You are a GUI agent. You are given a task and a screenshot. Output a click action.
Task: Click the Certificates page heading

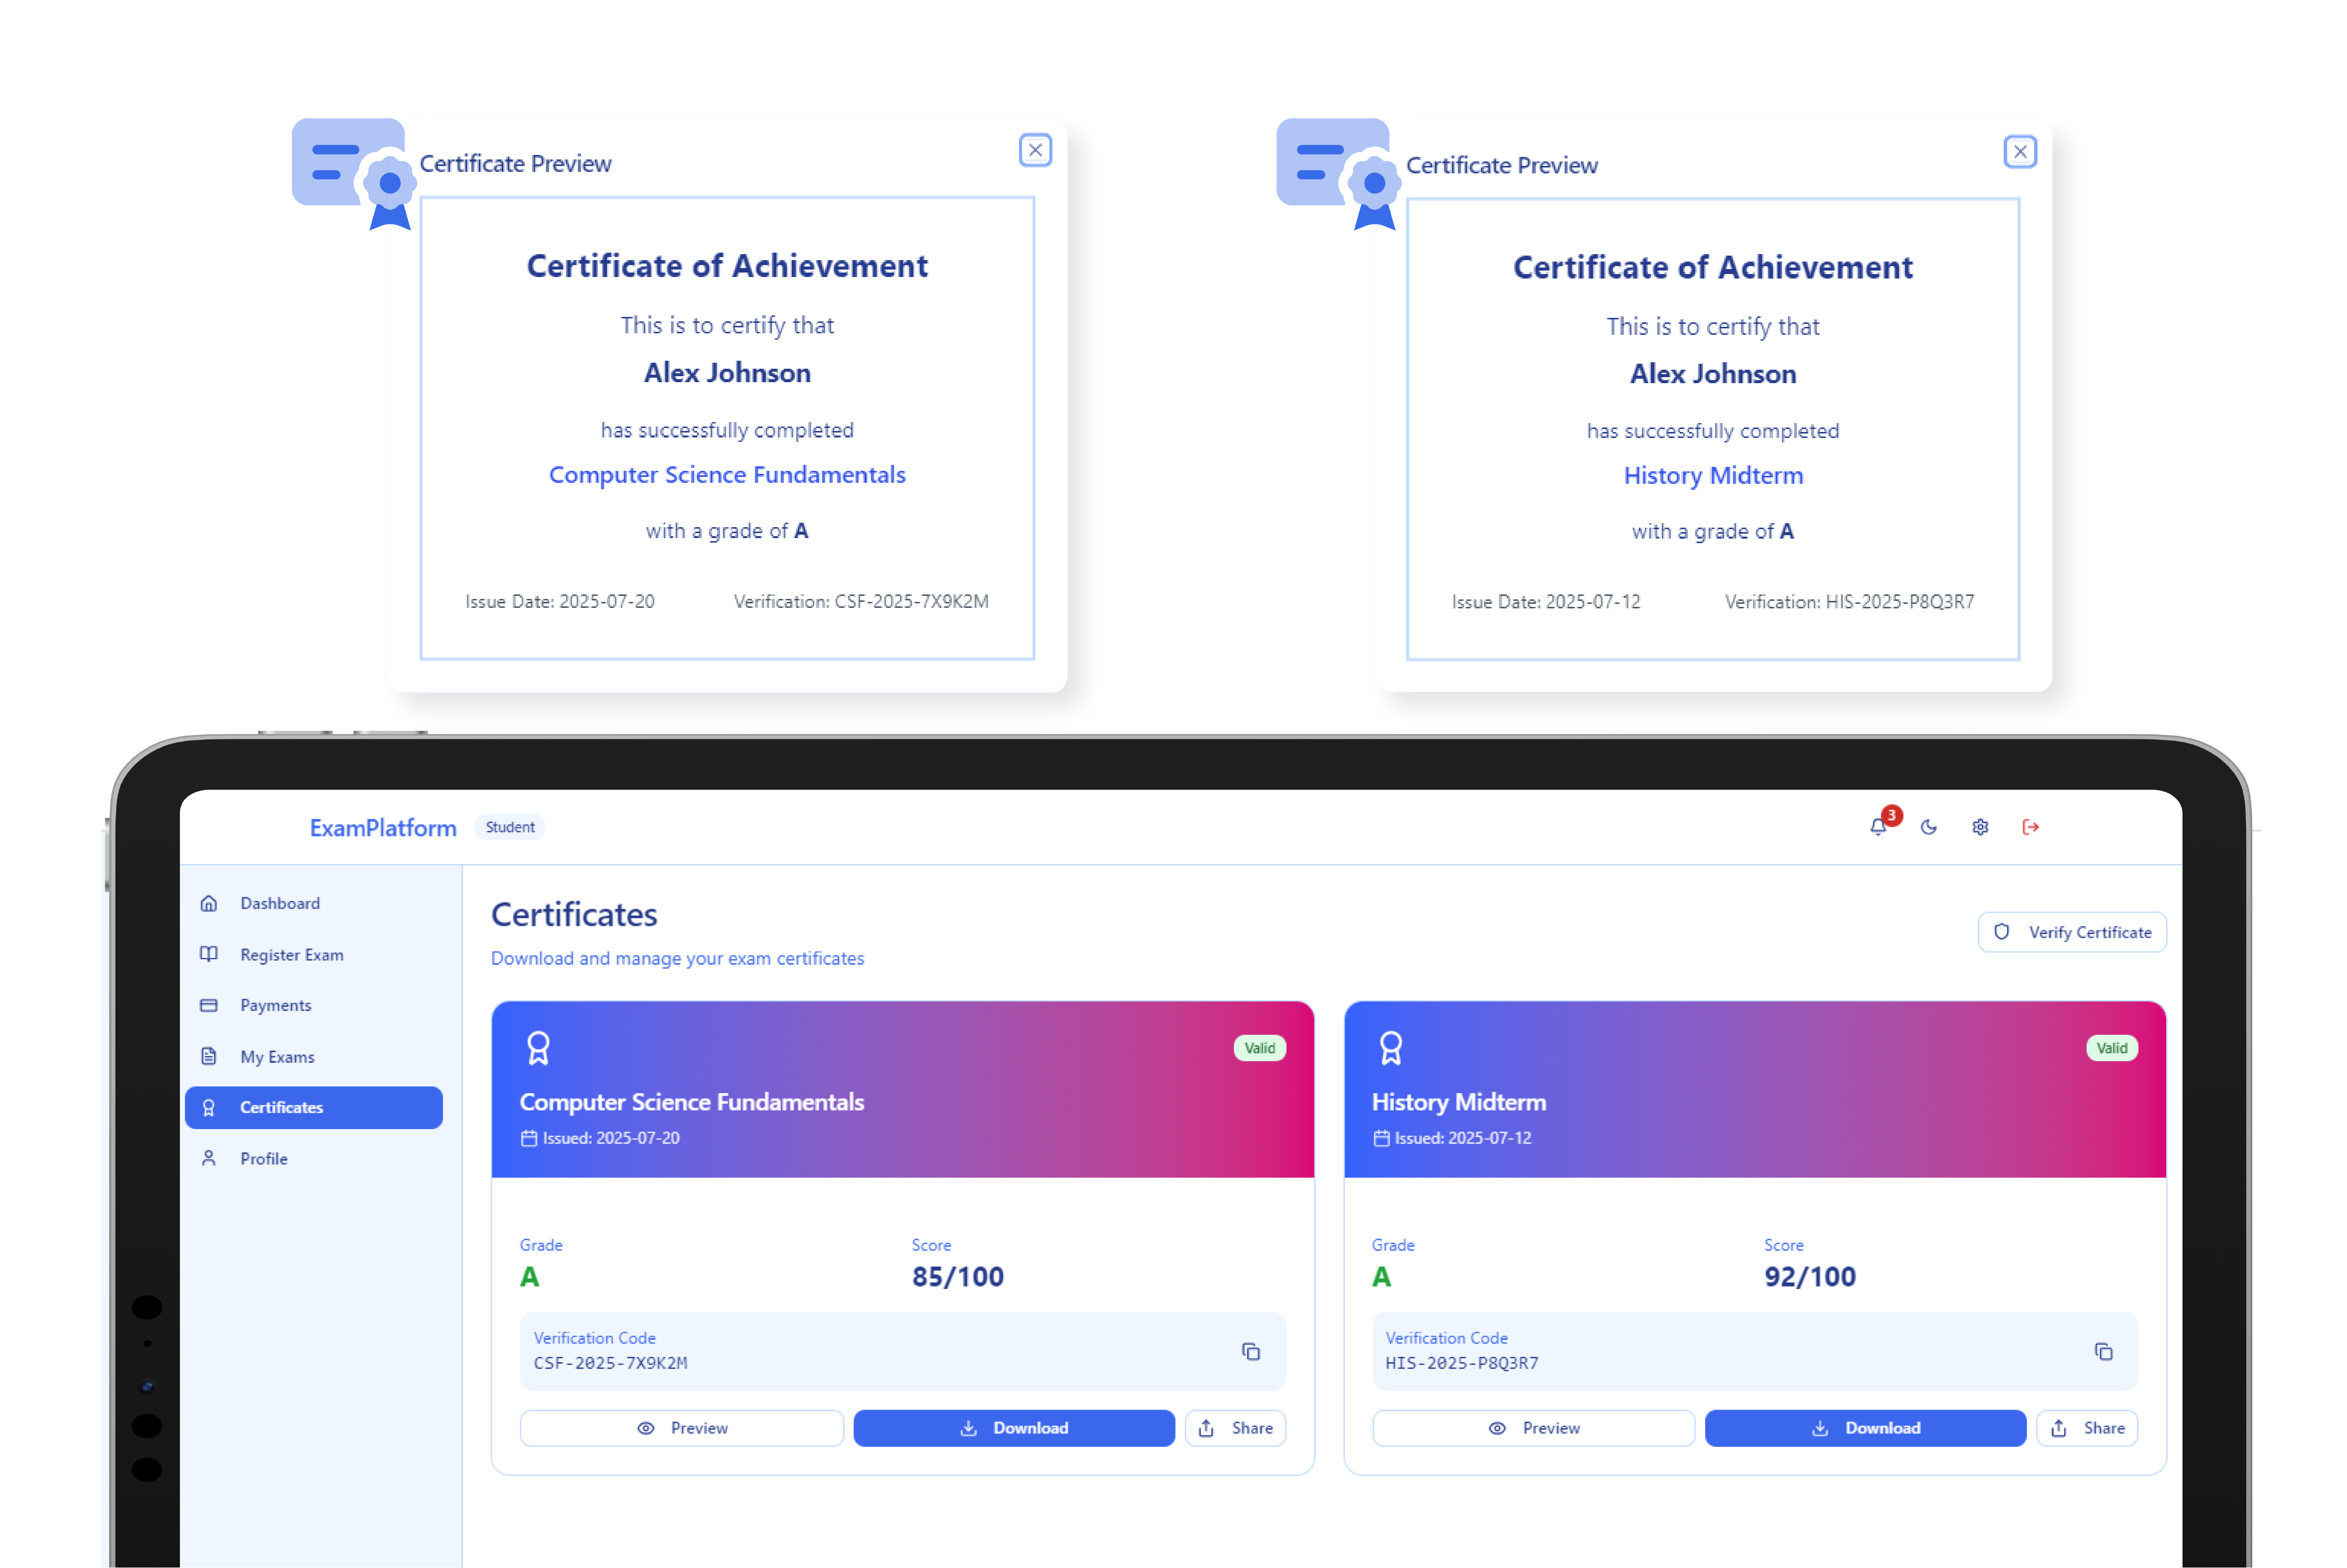click(x=574, y=915)
